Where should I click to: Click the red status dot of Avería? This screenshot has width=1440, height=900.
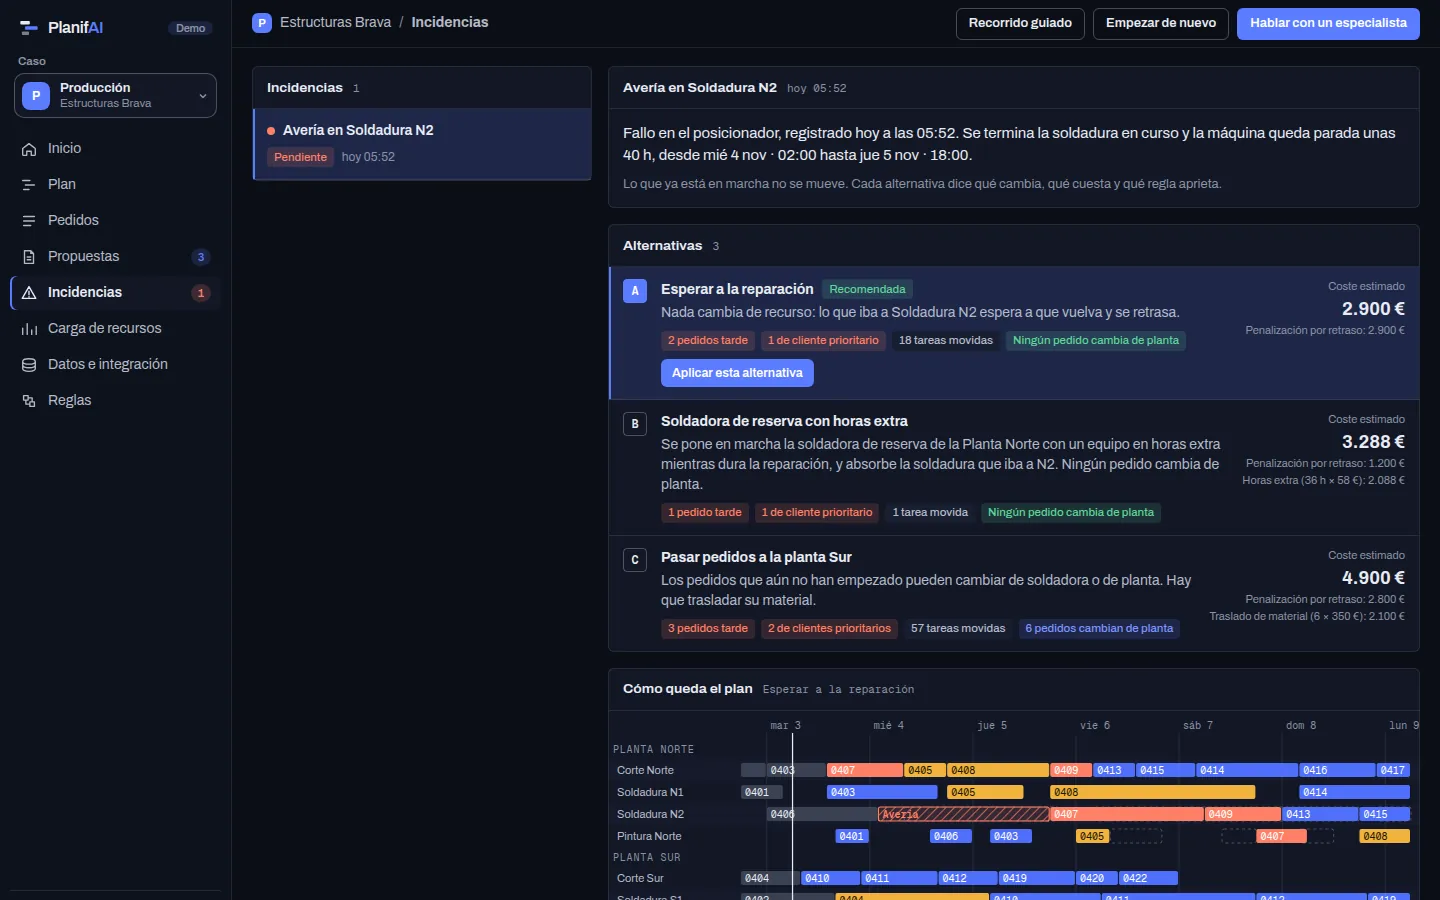click(x=271, y=131)
